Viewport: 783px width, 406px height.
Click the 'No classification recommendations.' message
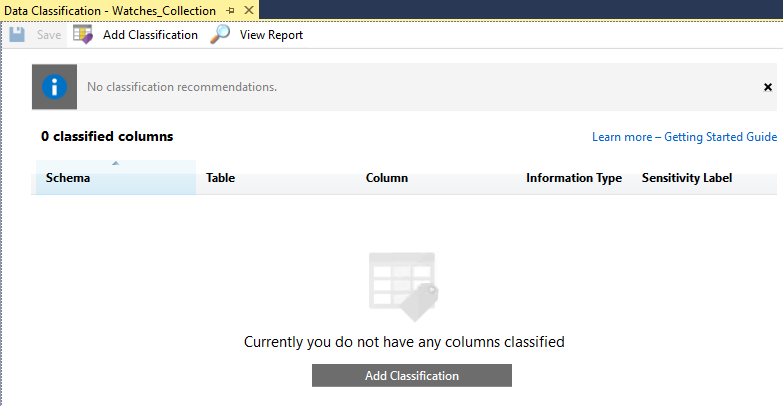pos(182,87)
